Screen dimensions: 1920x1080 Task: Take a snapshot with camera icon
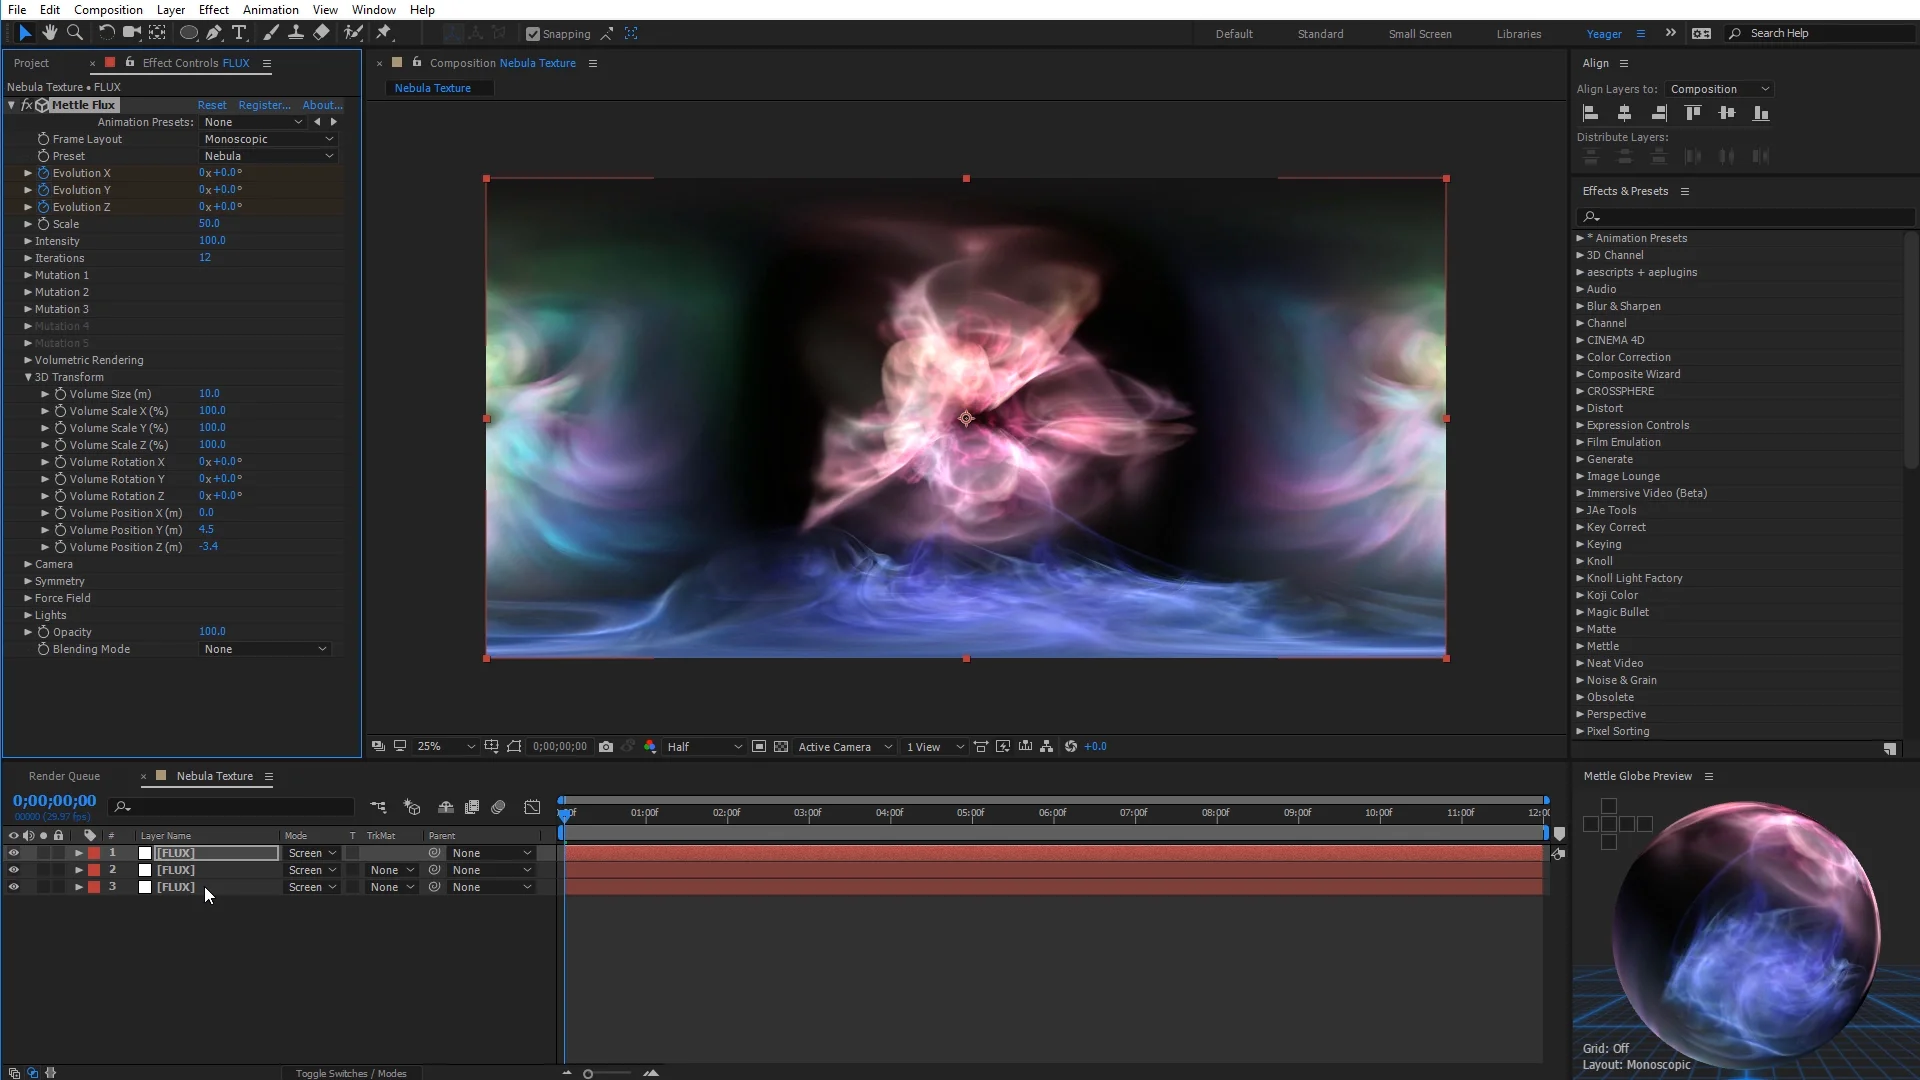click(606, 747)
